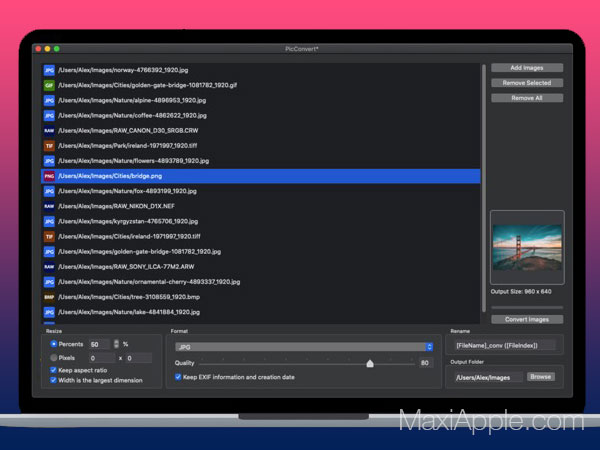This screenshot has width=600, height=450.
Task: Click BMP icon of tree-3108559_1920.bmp
Action: [x=49, y=297]
